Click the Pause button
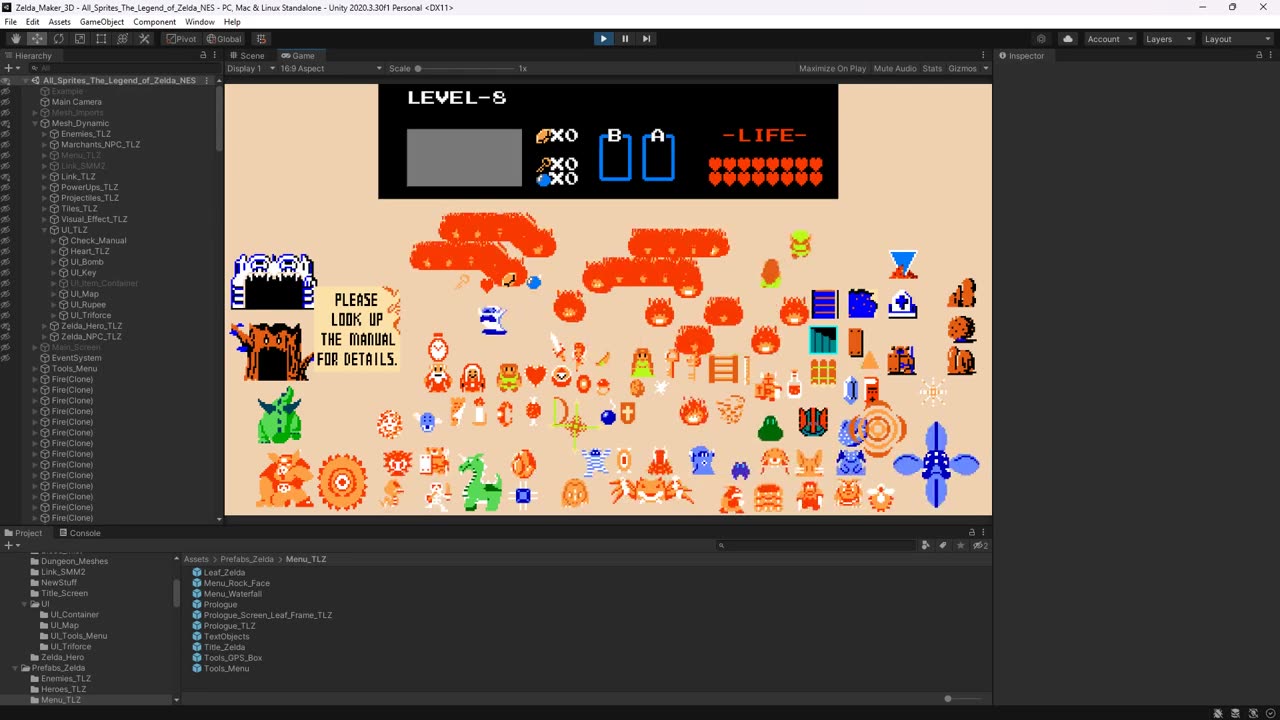This screenshot has height=720, width=1280. (625, 39)
